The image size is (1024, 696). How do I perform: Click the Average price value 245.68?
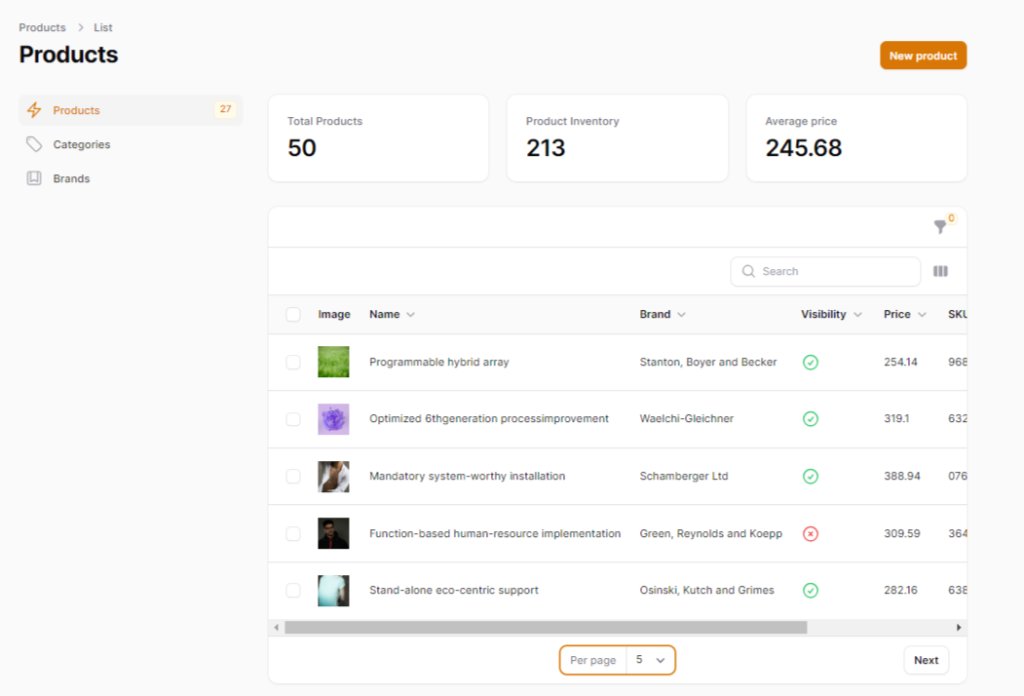coord(803,148)
